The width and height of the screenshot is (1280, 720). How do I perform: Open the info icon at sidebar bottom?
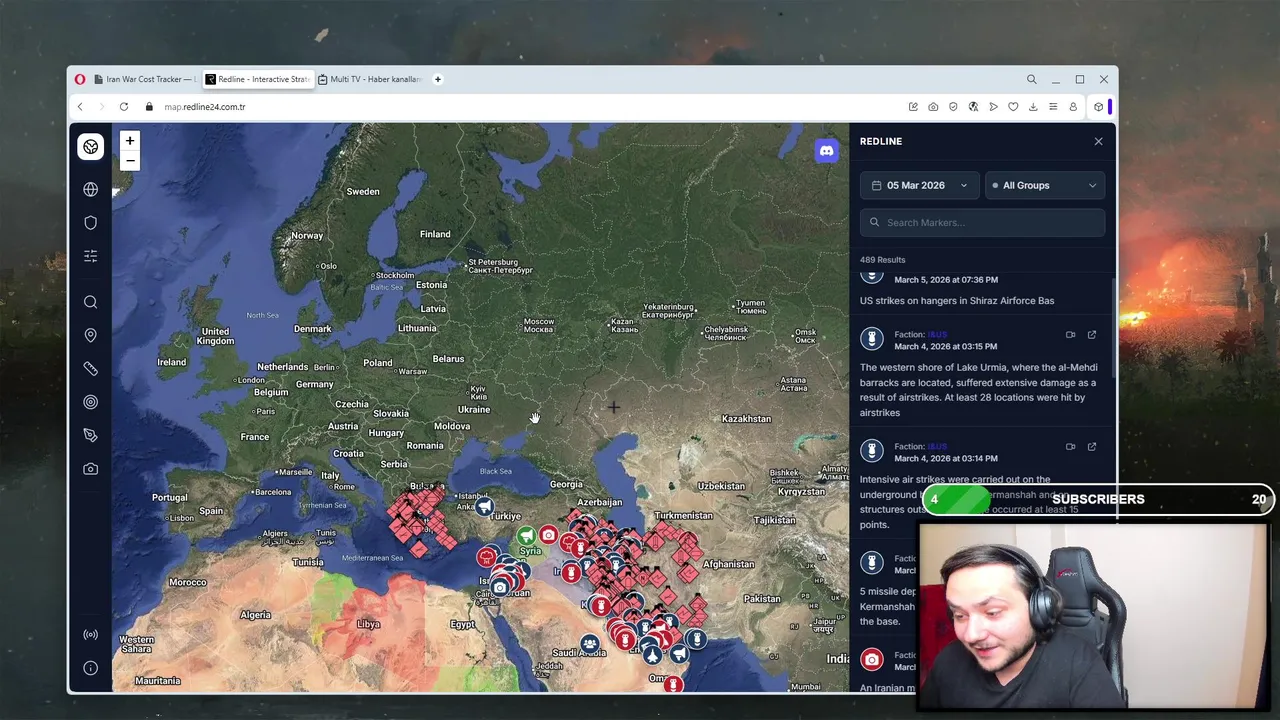90,668
